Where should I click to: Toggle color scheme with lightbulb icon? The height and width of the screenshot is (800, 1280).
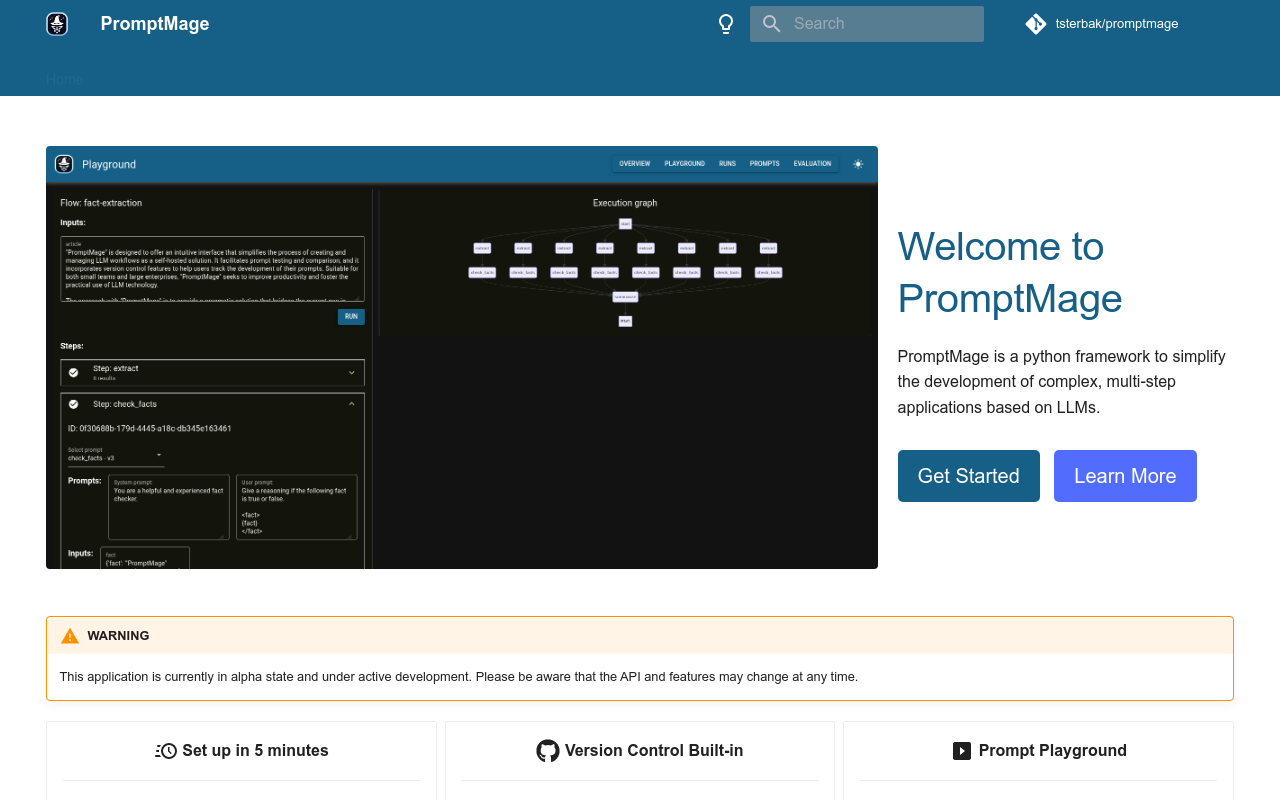[x=726, y=24]
